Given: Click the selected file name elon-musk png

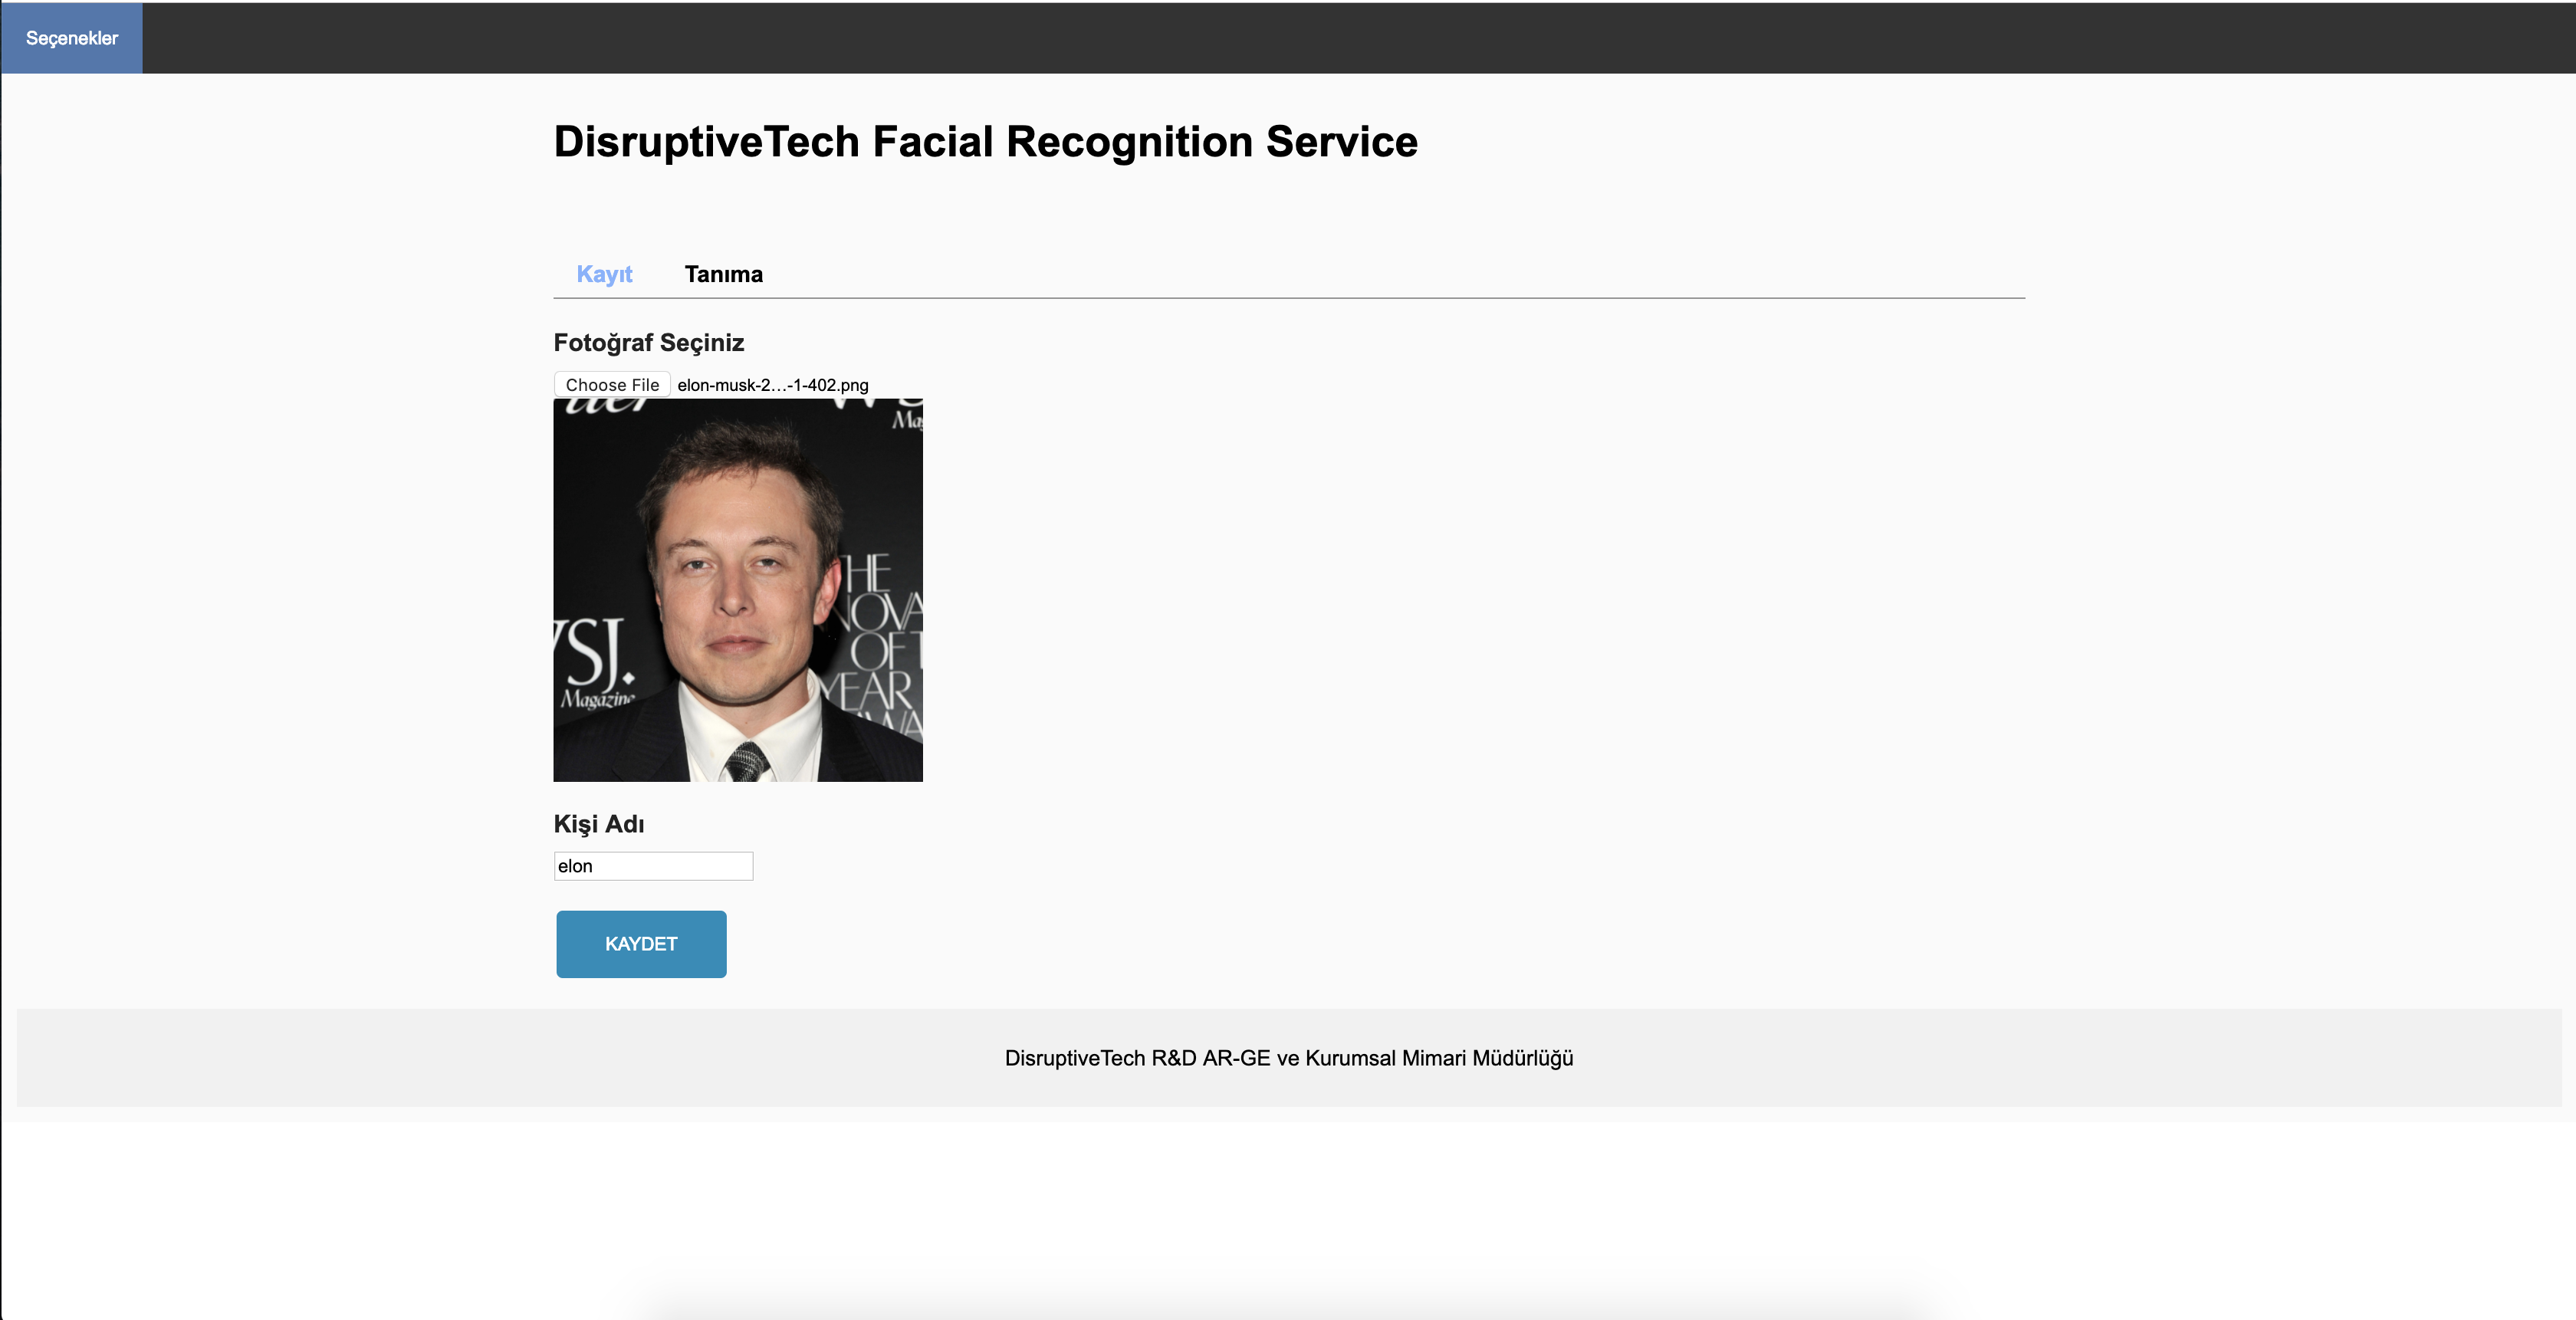Looking at the screenshot, I should [x=773, y=385].
